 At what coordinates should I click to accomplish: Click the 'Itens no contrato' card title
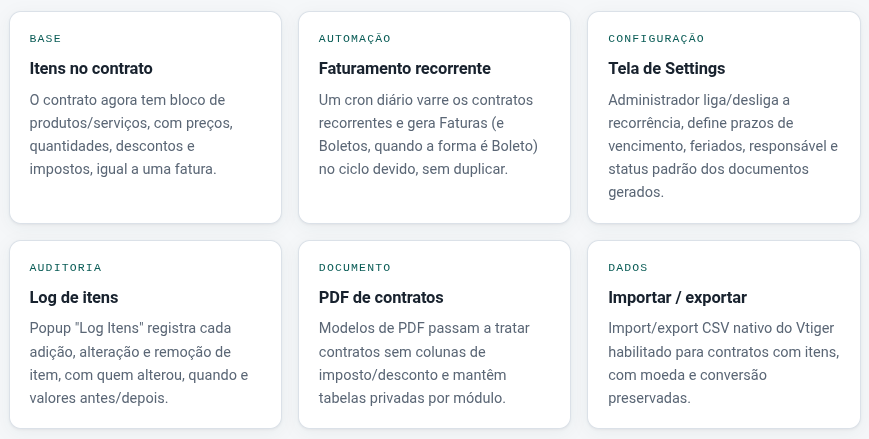coord(91,68)
